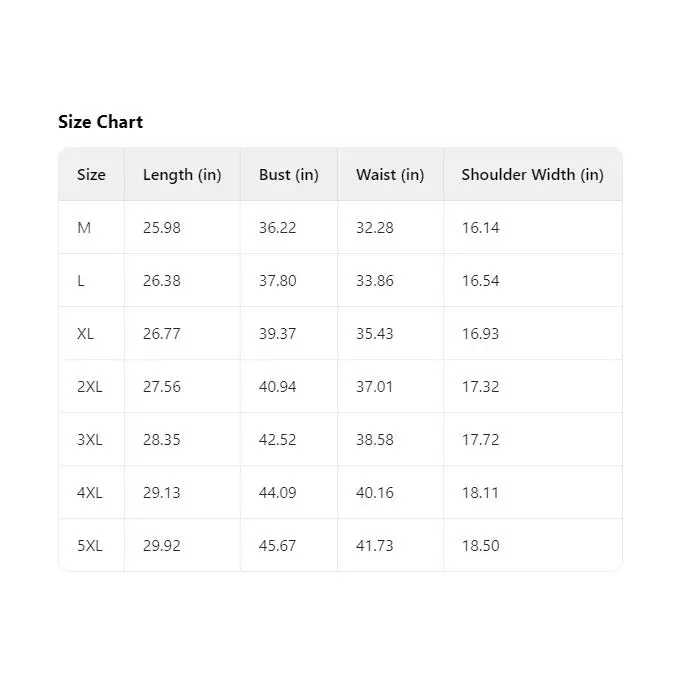This screenshot has height=690, width=690.
Task: Click the Size Chart heading
Action: click(100, 122)
